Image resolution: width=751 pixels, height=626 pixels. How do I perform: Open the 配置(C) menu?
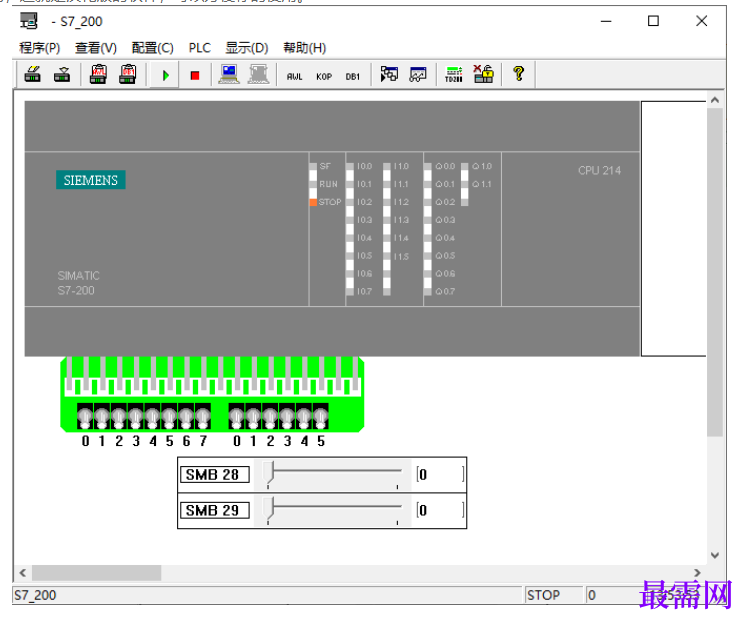click(152, 48)
